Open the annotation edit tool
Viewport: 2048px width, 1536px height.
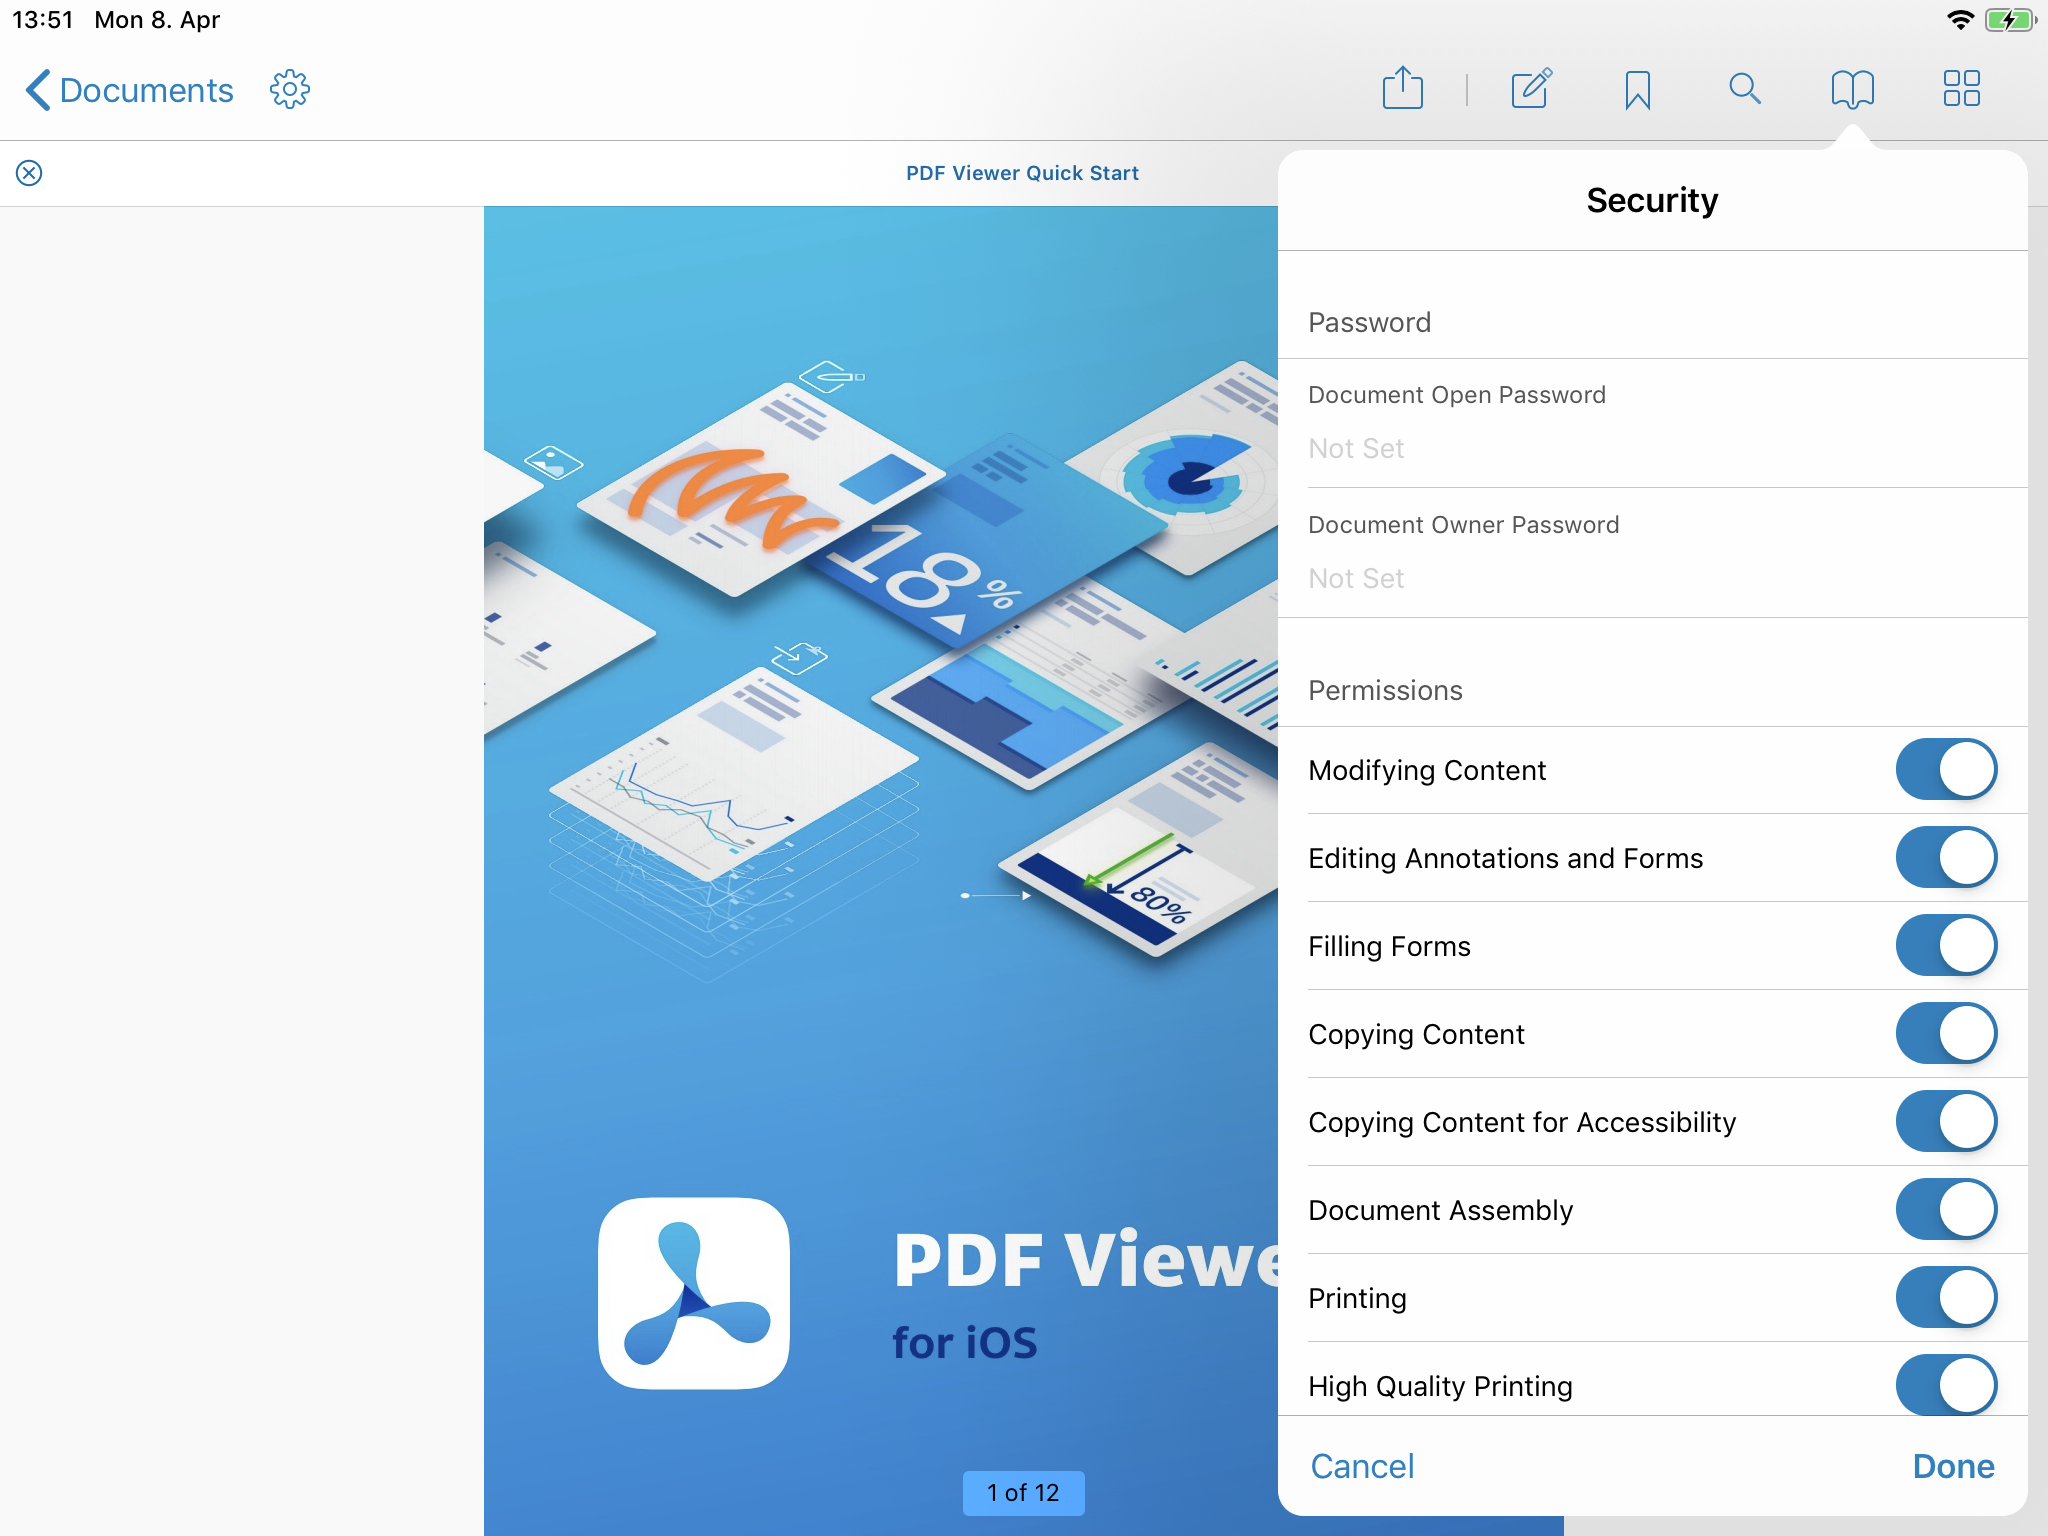(x=1531, y=88)
